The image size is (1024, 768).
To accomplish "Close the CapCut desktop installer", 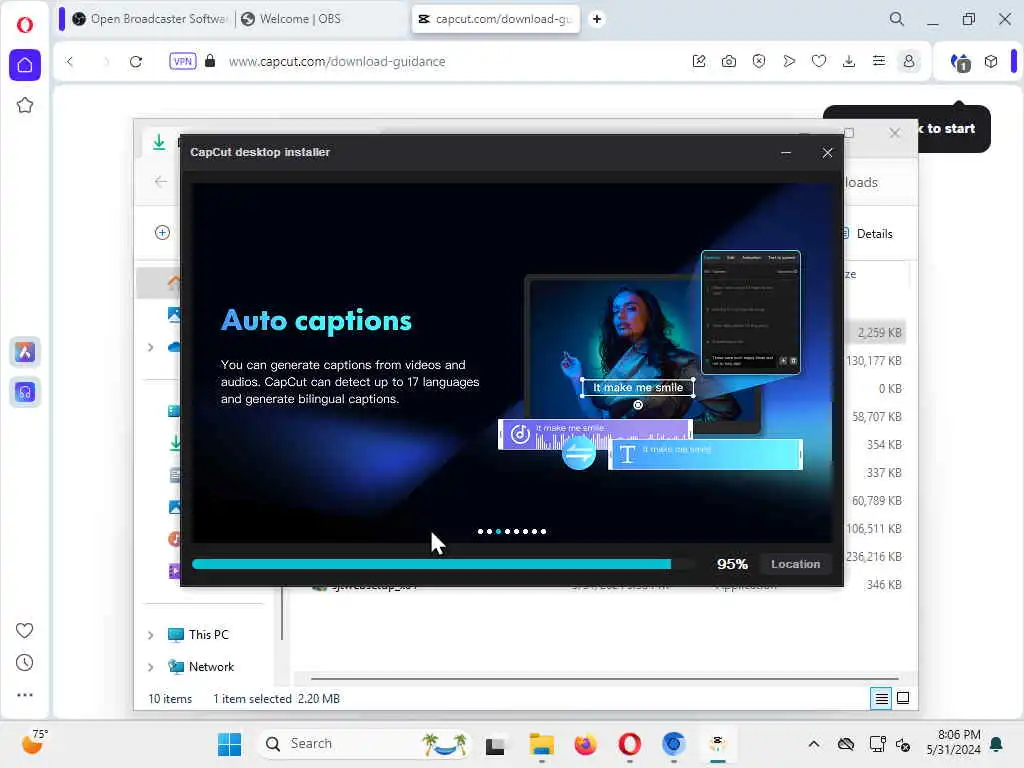I will click(x=827, y=153).
